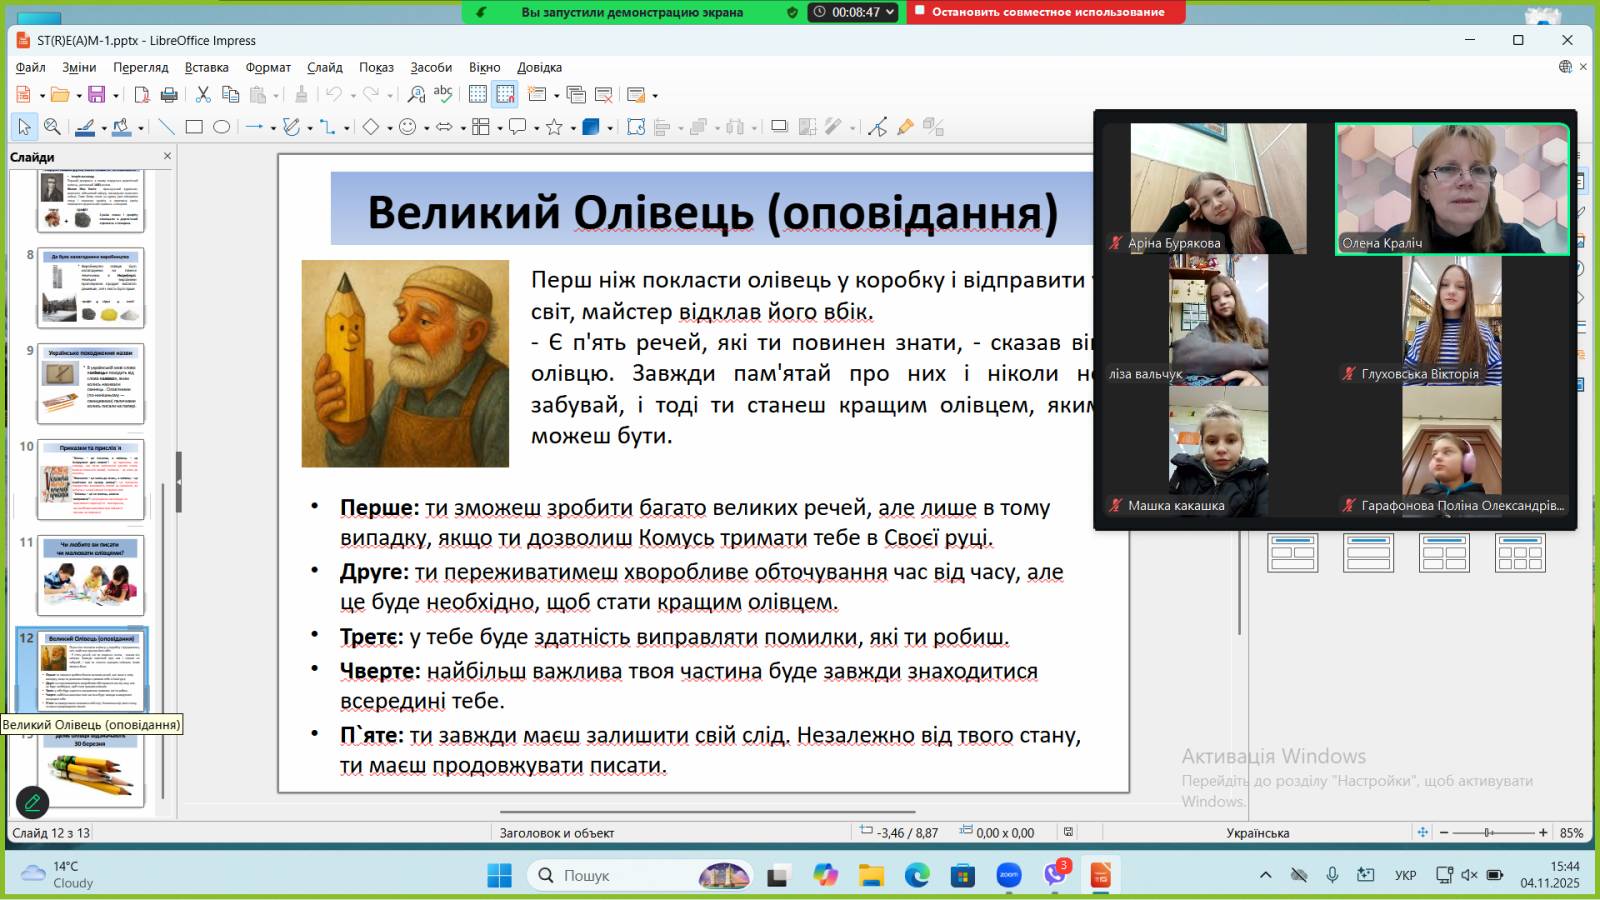Toggle the Shadow button in toolbar
The width and height of the screenshot is (1600, 900).
pyautogui.click(x=779, y=127)
